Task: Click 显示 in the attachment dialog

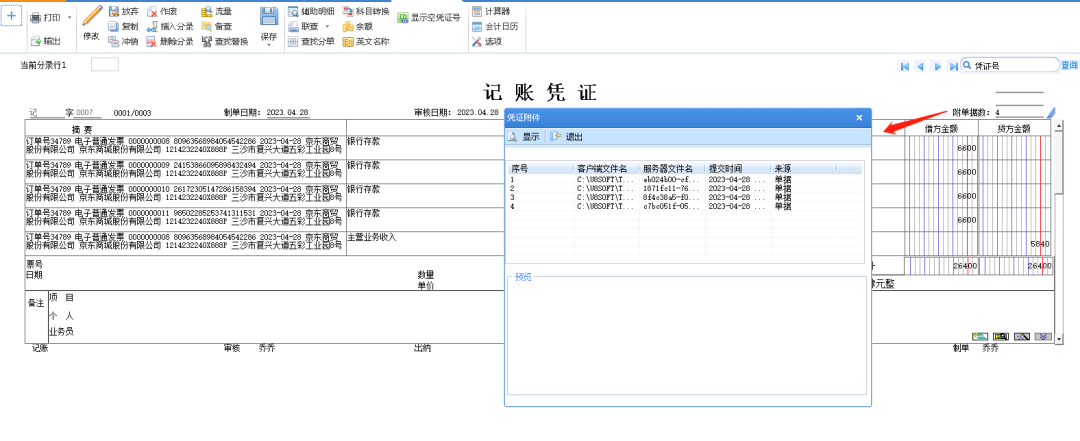Action: (x=524, y=137)
